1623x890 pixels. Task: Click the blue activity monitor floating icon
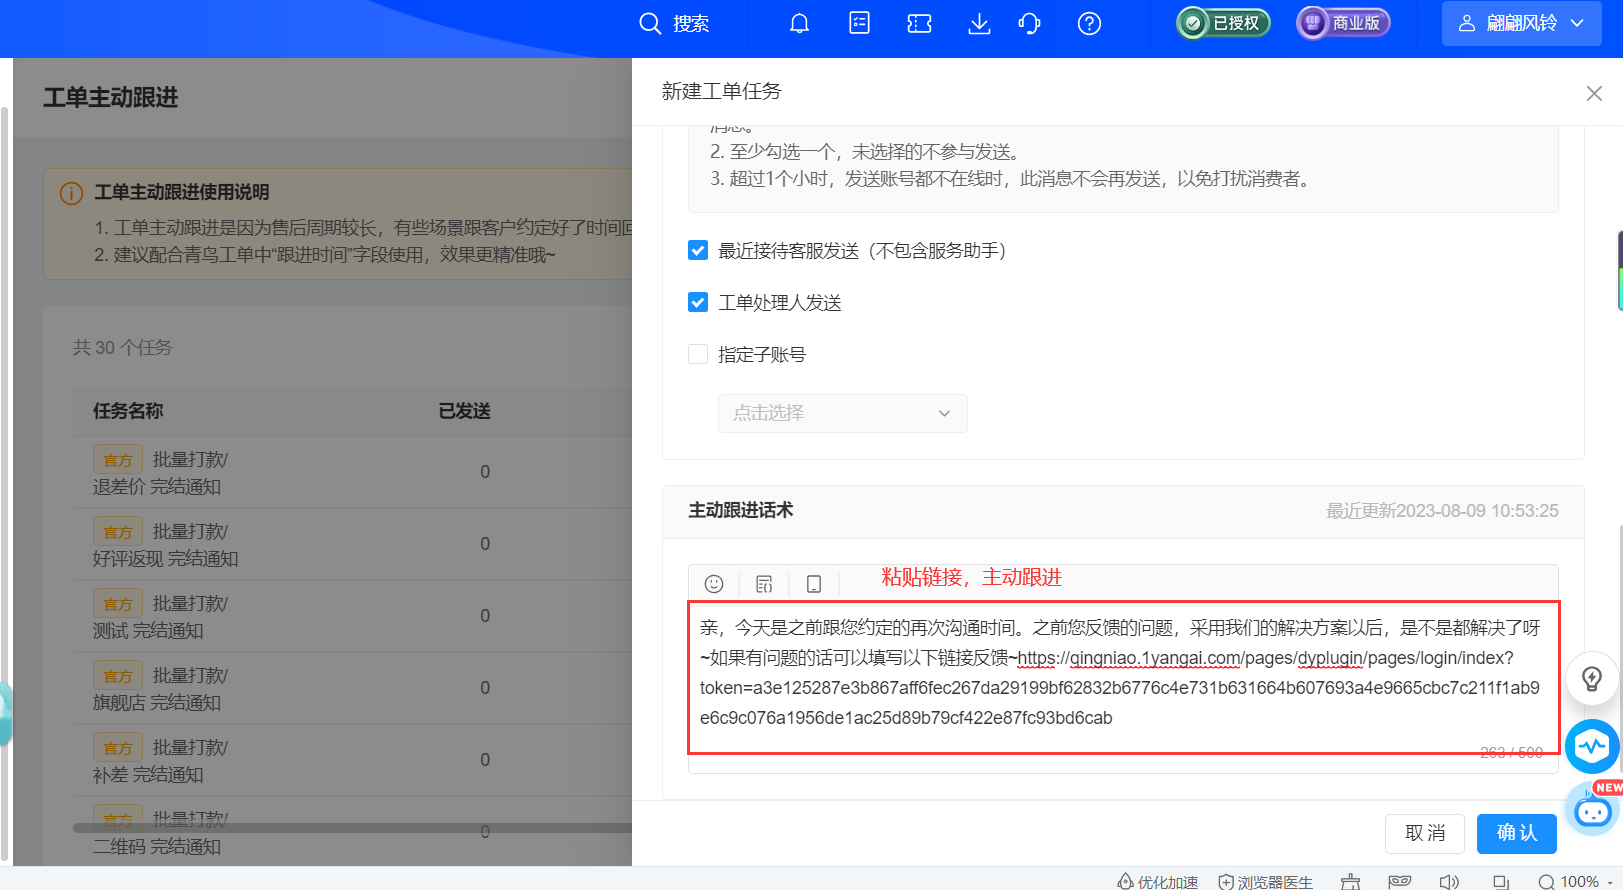[1592, 746]
